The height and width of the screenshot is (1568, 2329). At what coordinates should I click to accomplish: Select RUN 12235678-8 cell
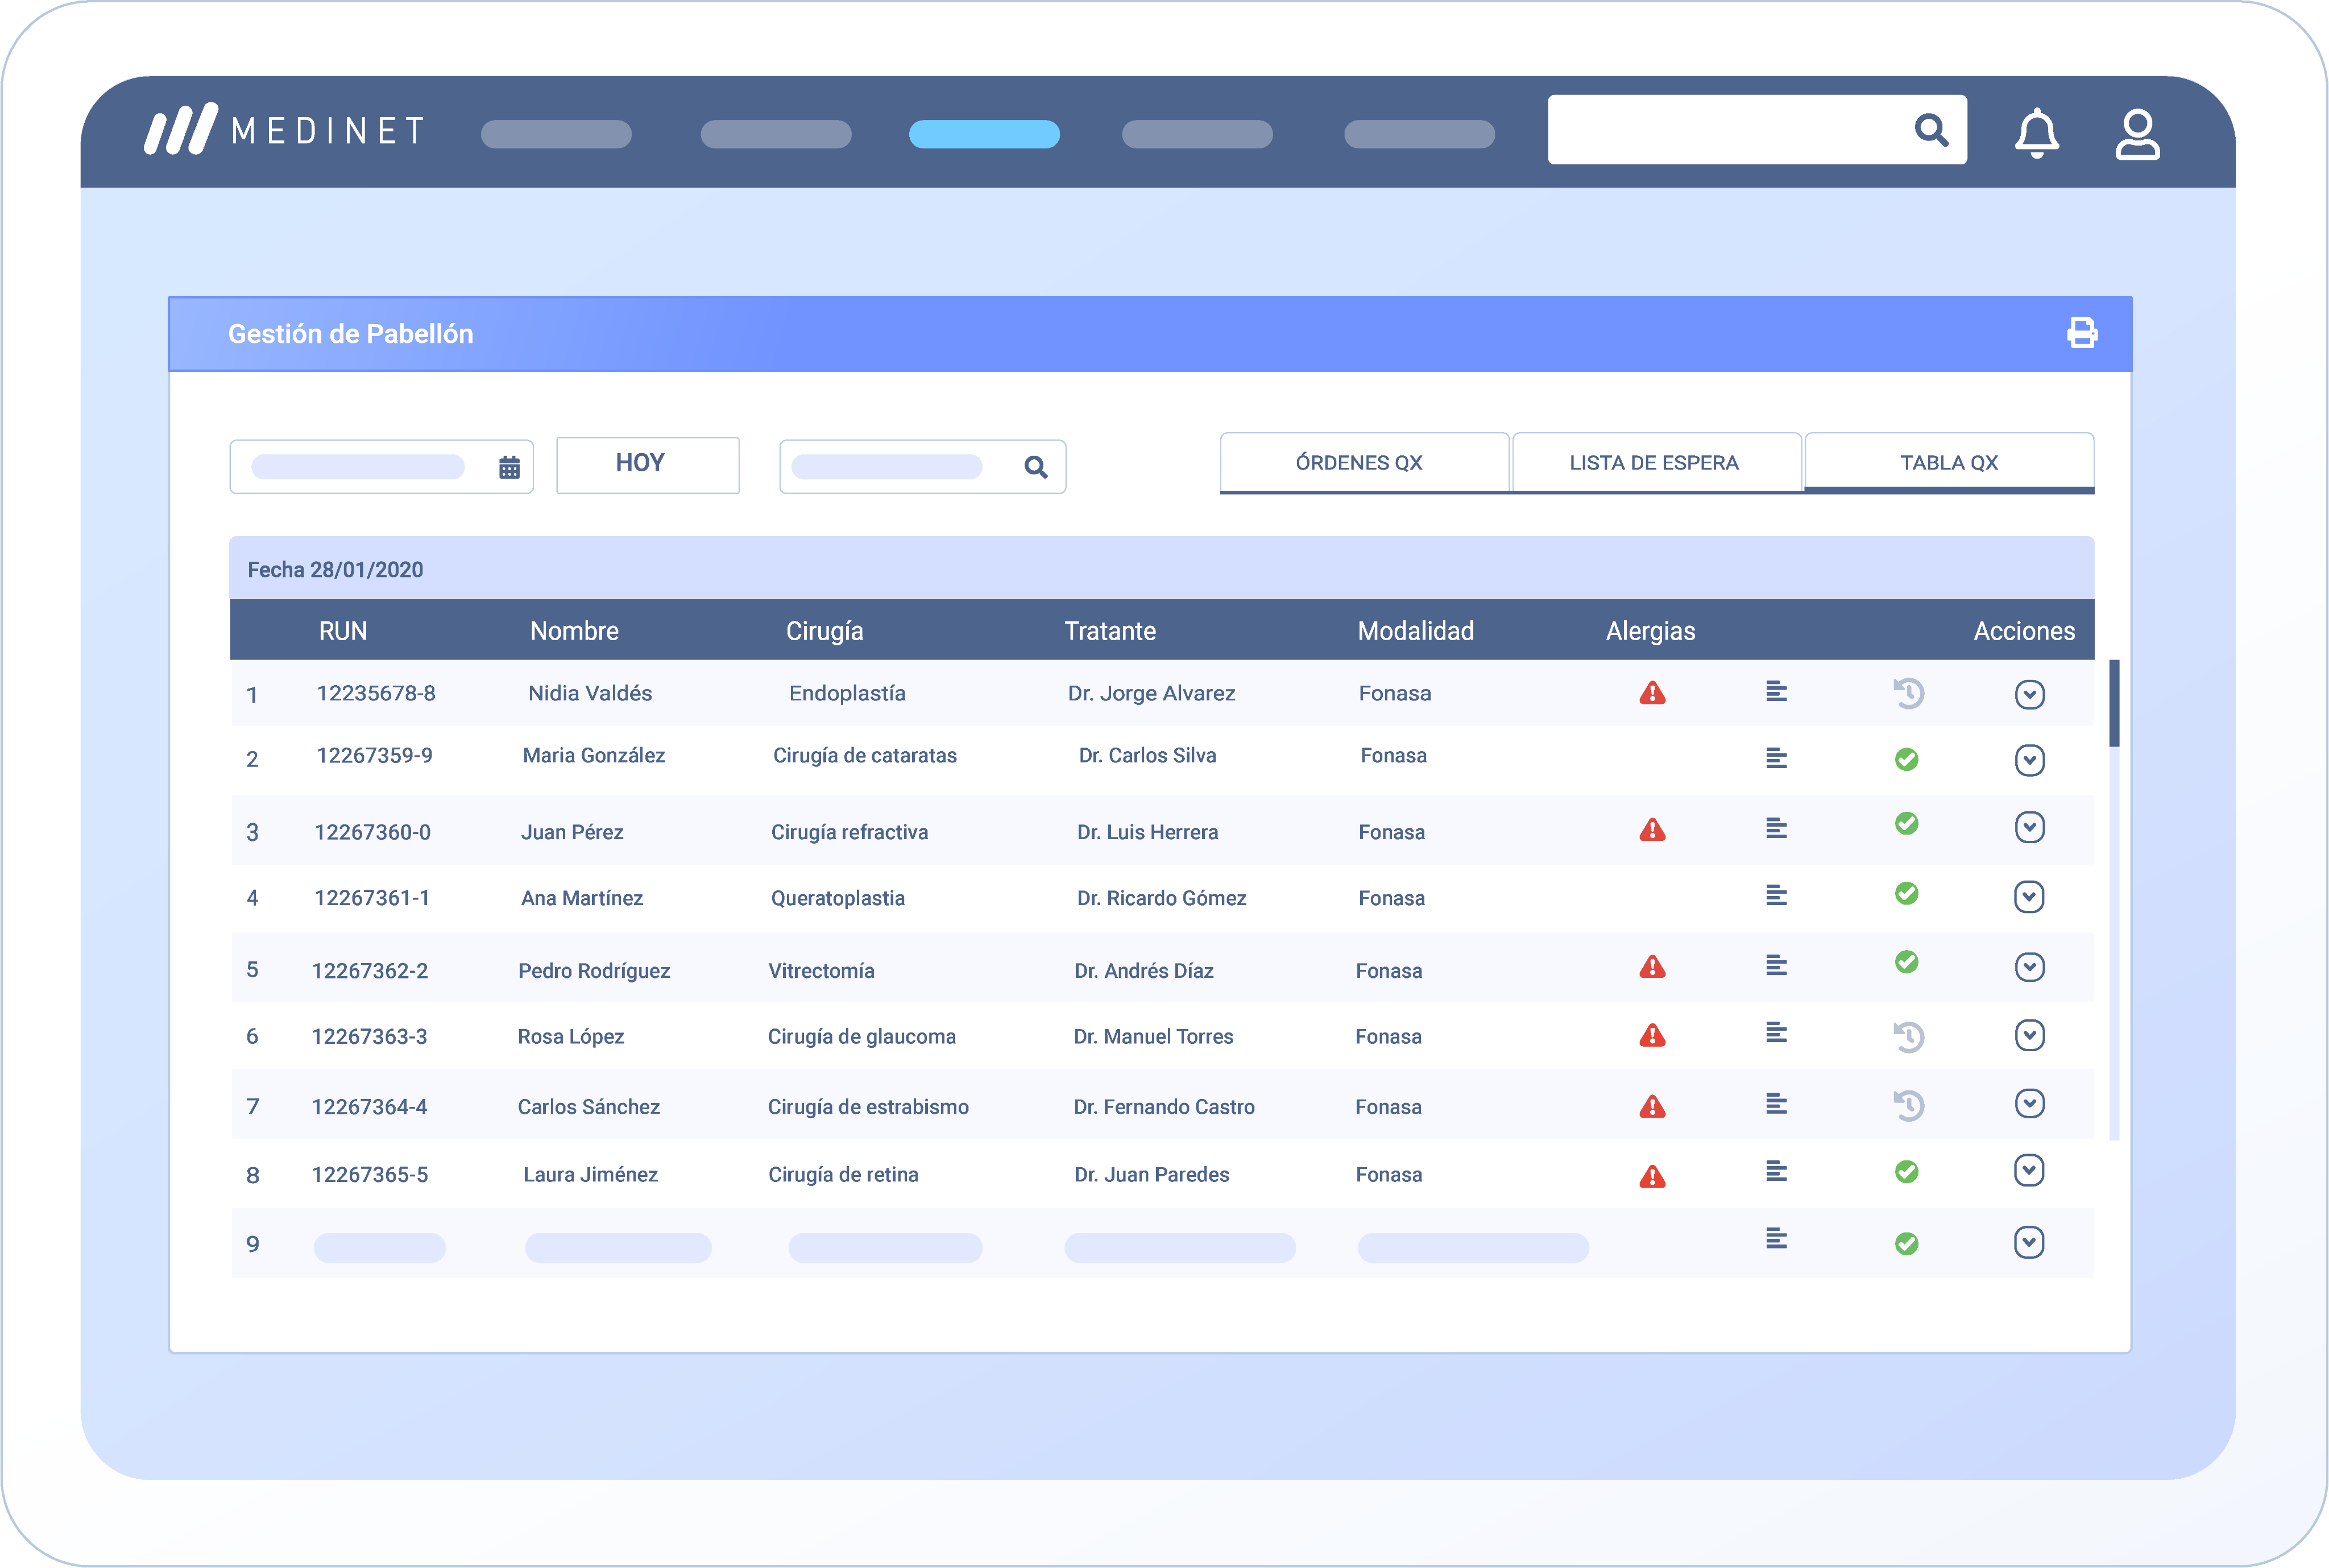tap(376, 693)
